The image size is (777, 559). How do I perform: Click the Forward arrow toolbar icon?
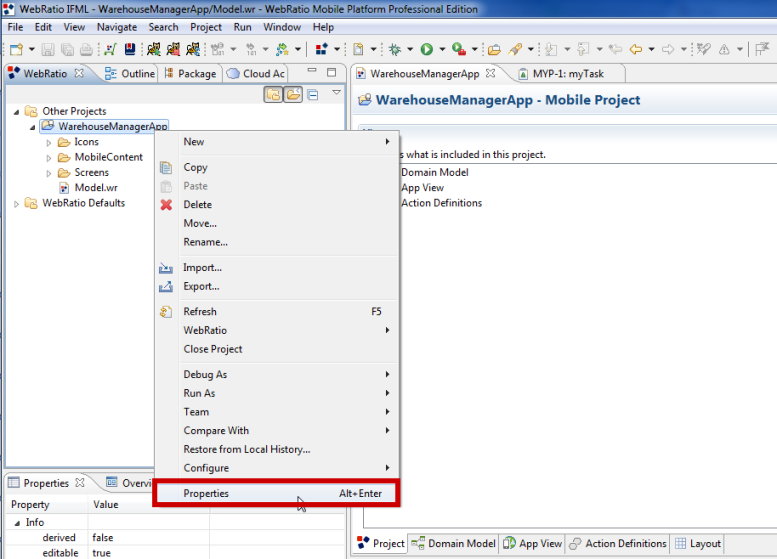[x=668, y=49]
